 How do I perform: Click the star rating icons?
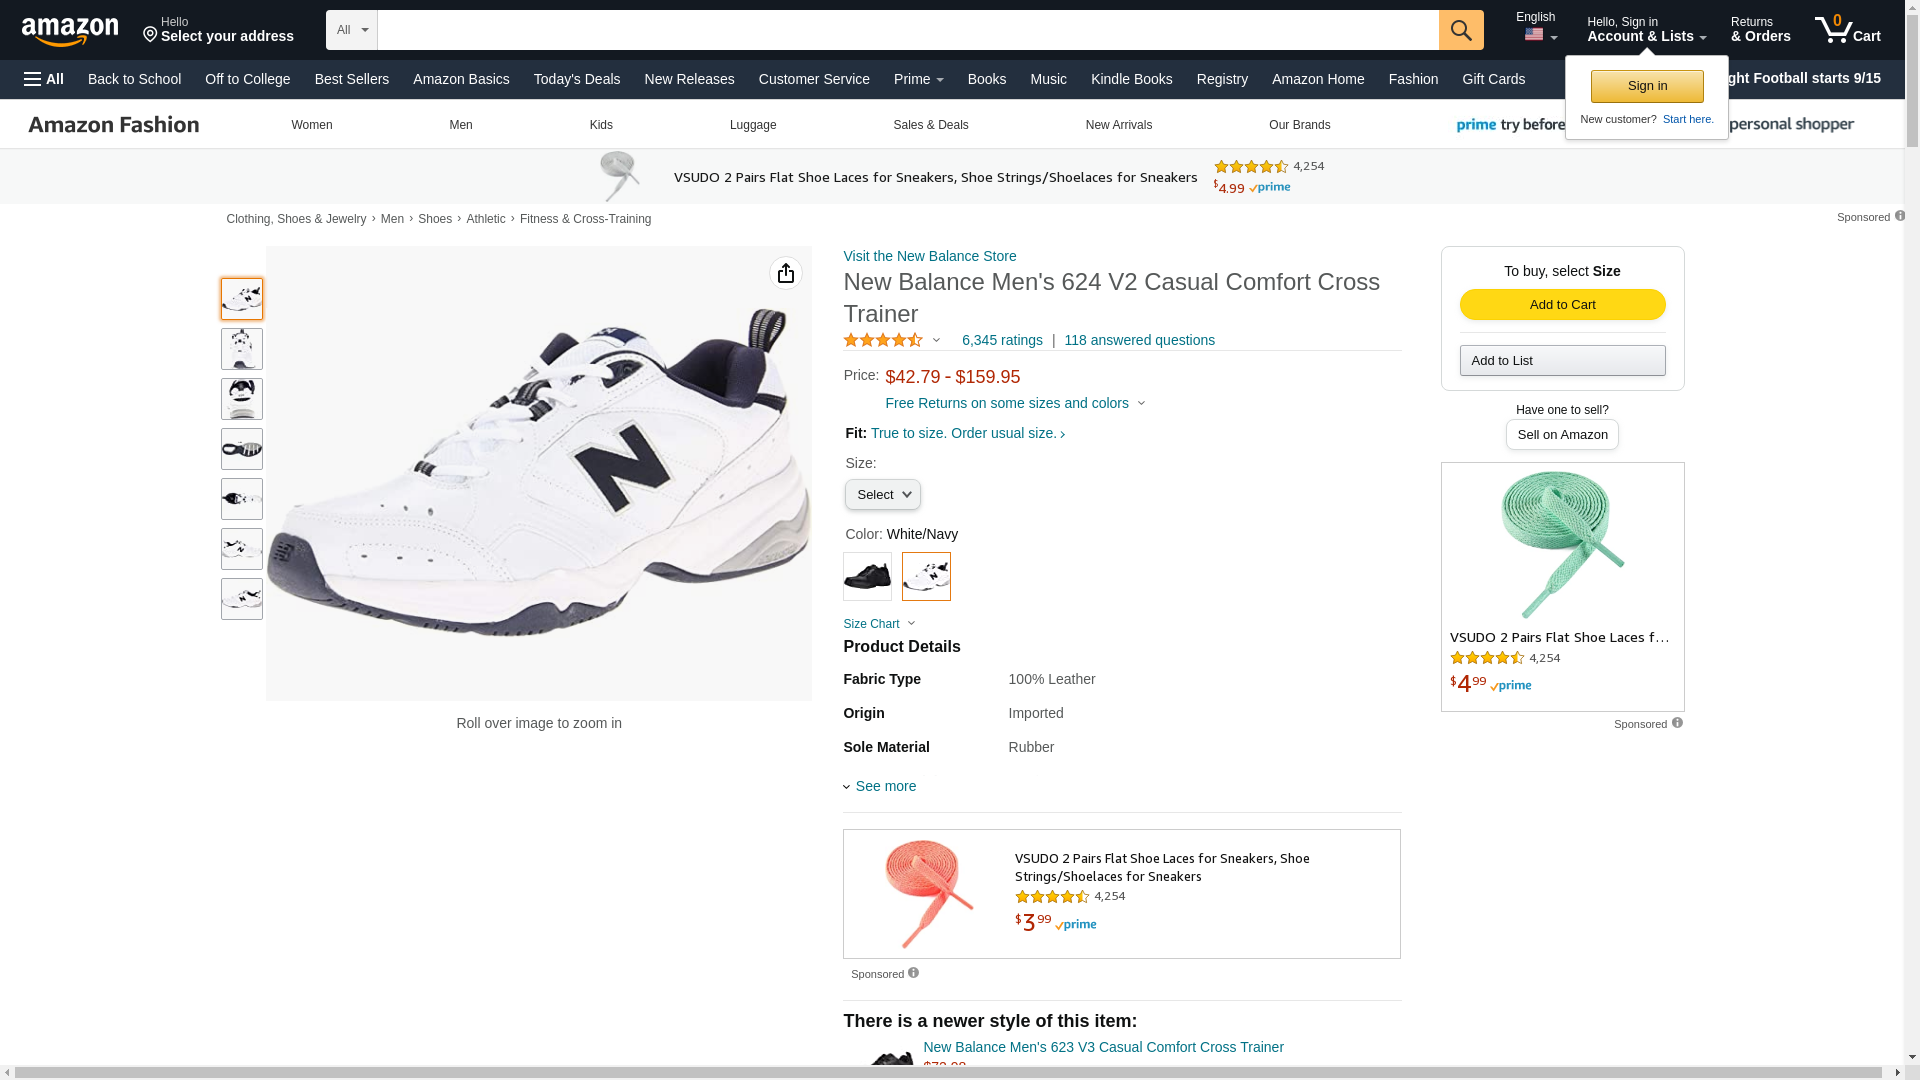point(883,340)
